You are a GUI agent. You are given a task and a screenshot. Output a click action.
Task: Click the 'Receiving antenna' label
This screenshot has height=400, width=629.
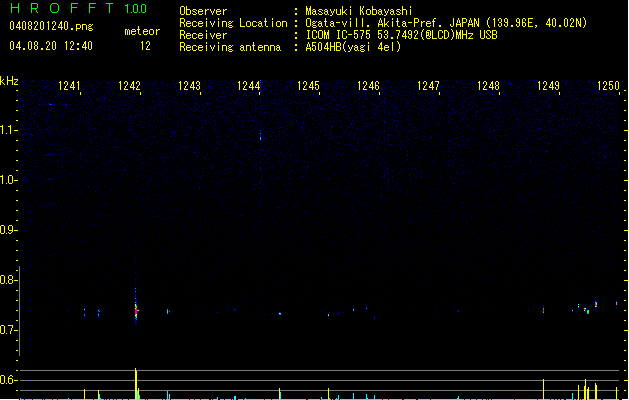[x=230, y=47]
